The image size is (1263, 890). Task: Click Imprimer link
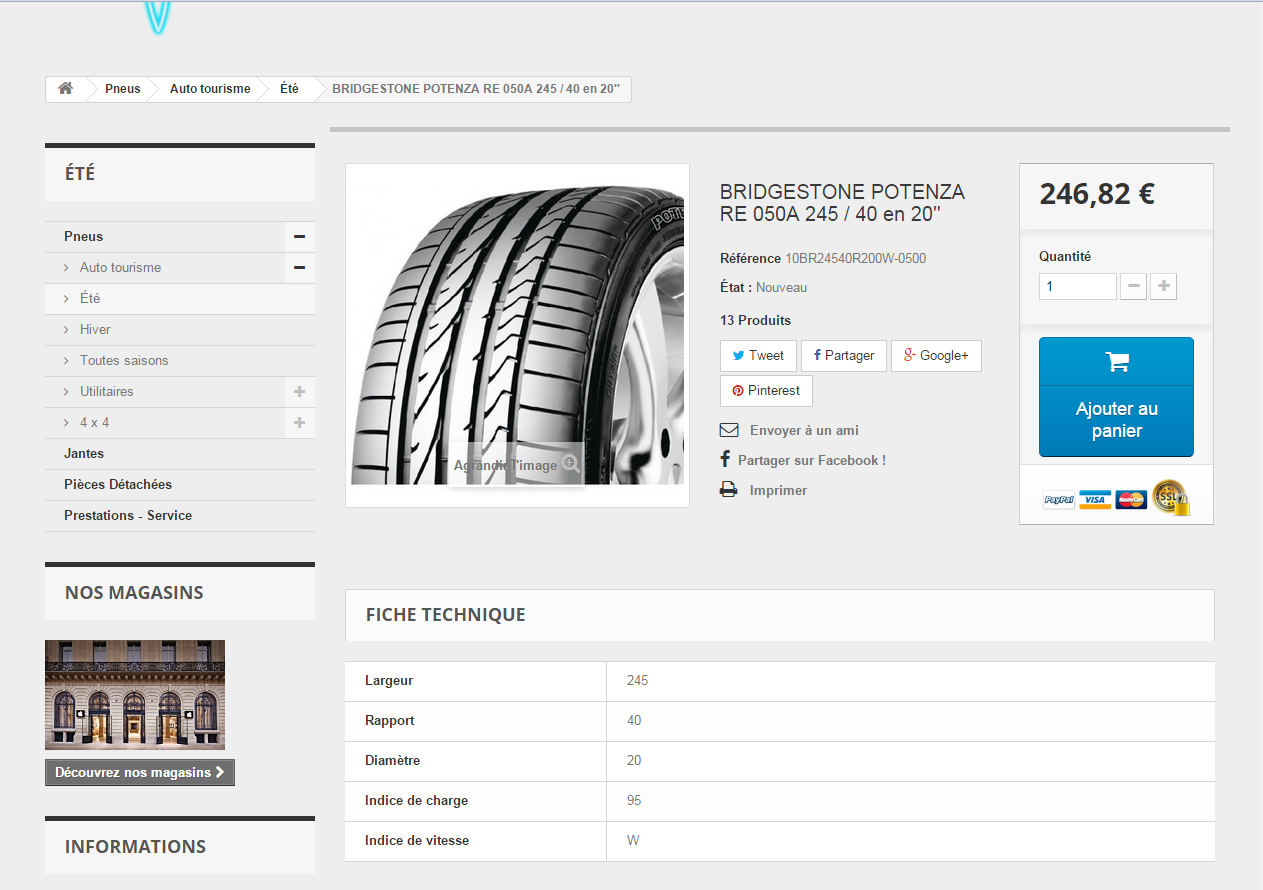tap(778, 491)
